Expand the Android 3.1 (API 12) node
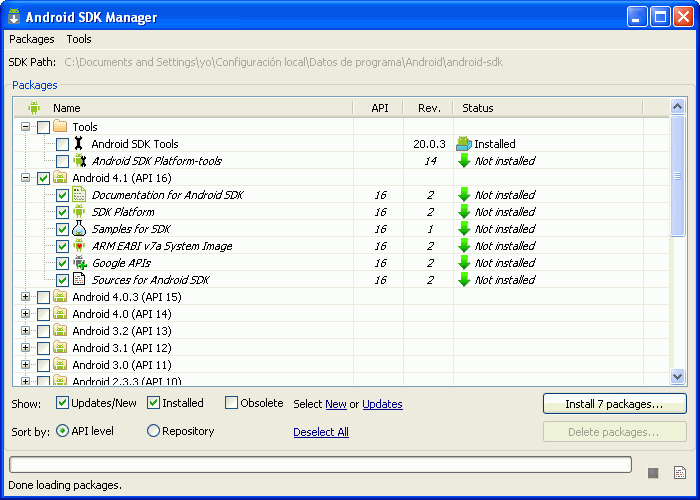 click(x=25, y=347)
